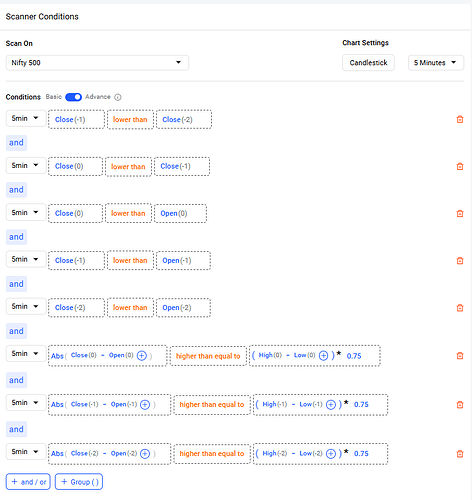Click the 0.75 multiplier in High(-2) - Low(-2) row
This screenshot has width=472, height=500.
click(x=361, y=454)
